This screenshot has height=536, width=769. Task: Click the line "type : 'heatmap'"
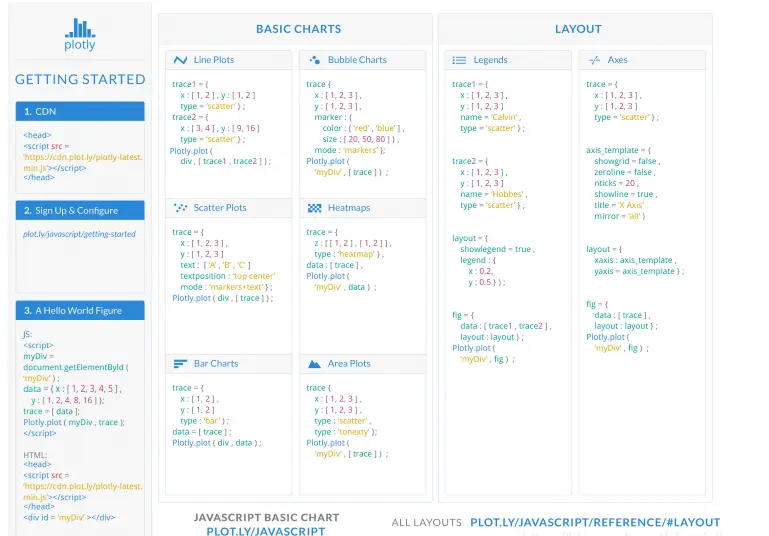[349, 254]
